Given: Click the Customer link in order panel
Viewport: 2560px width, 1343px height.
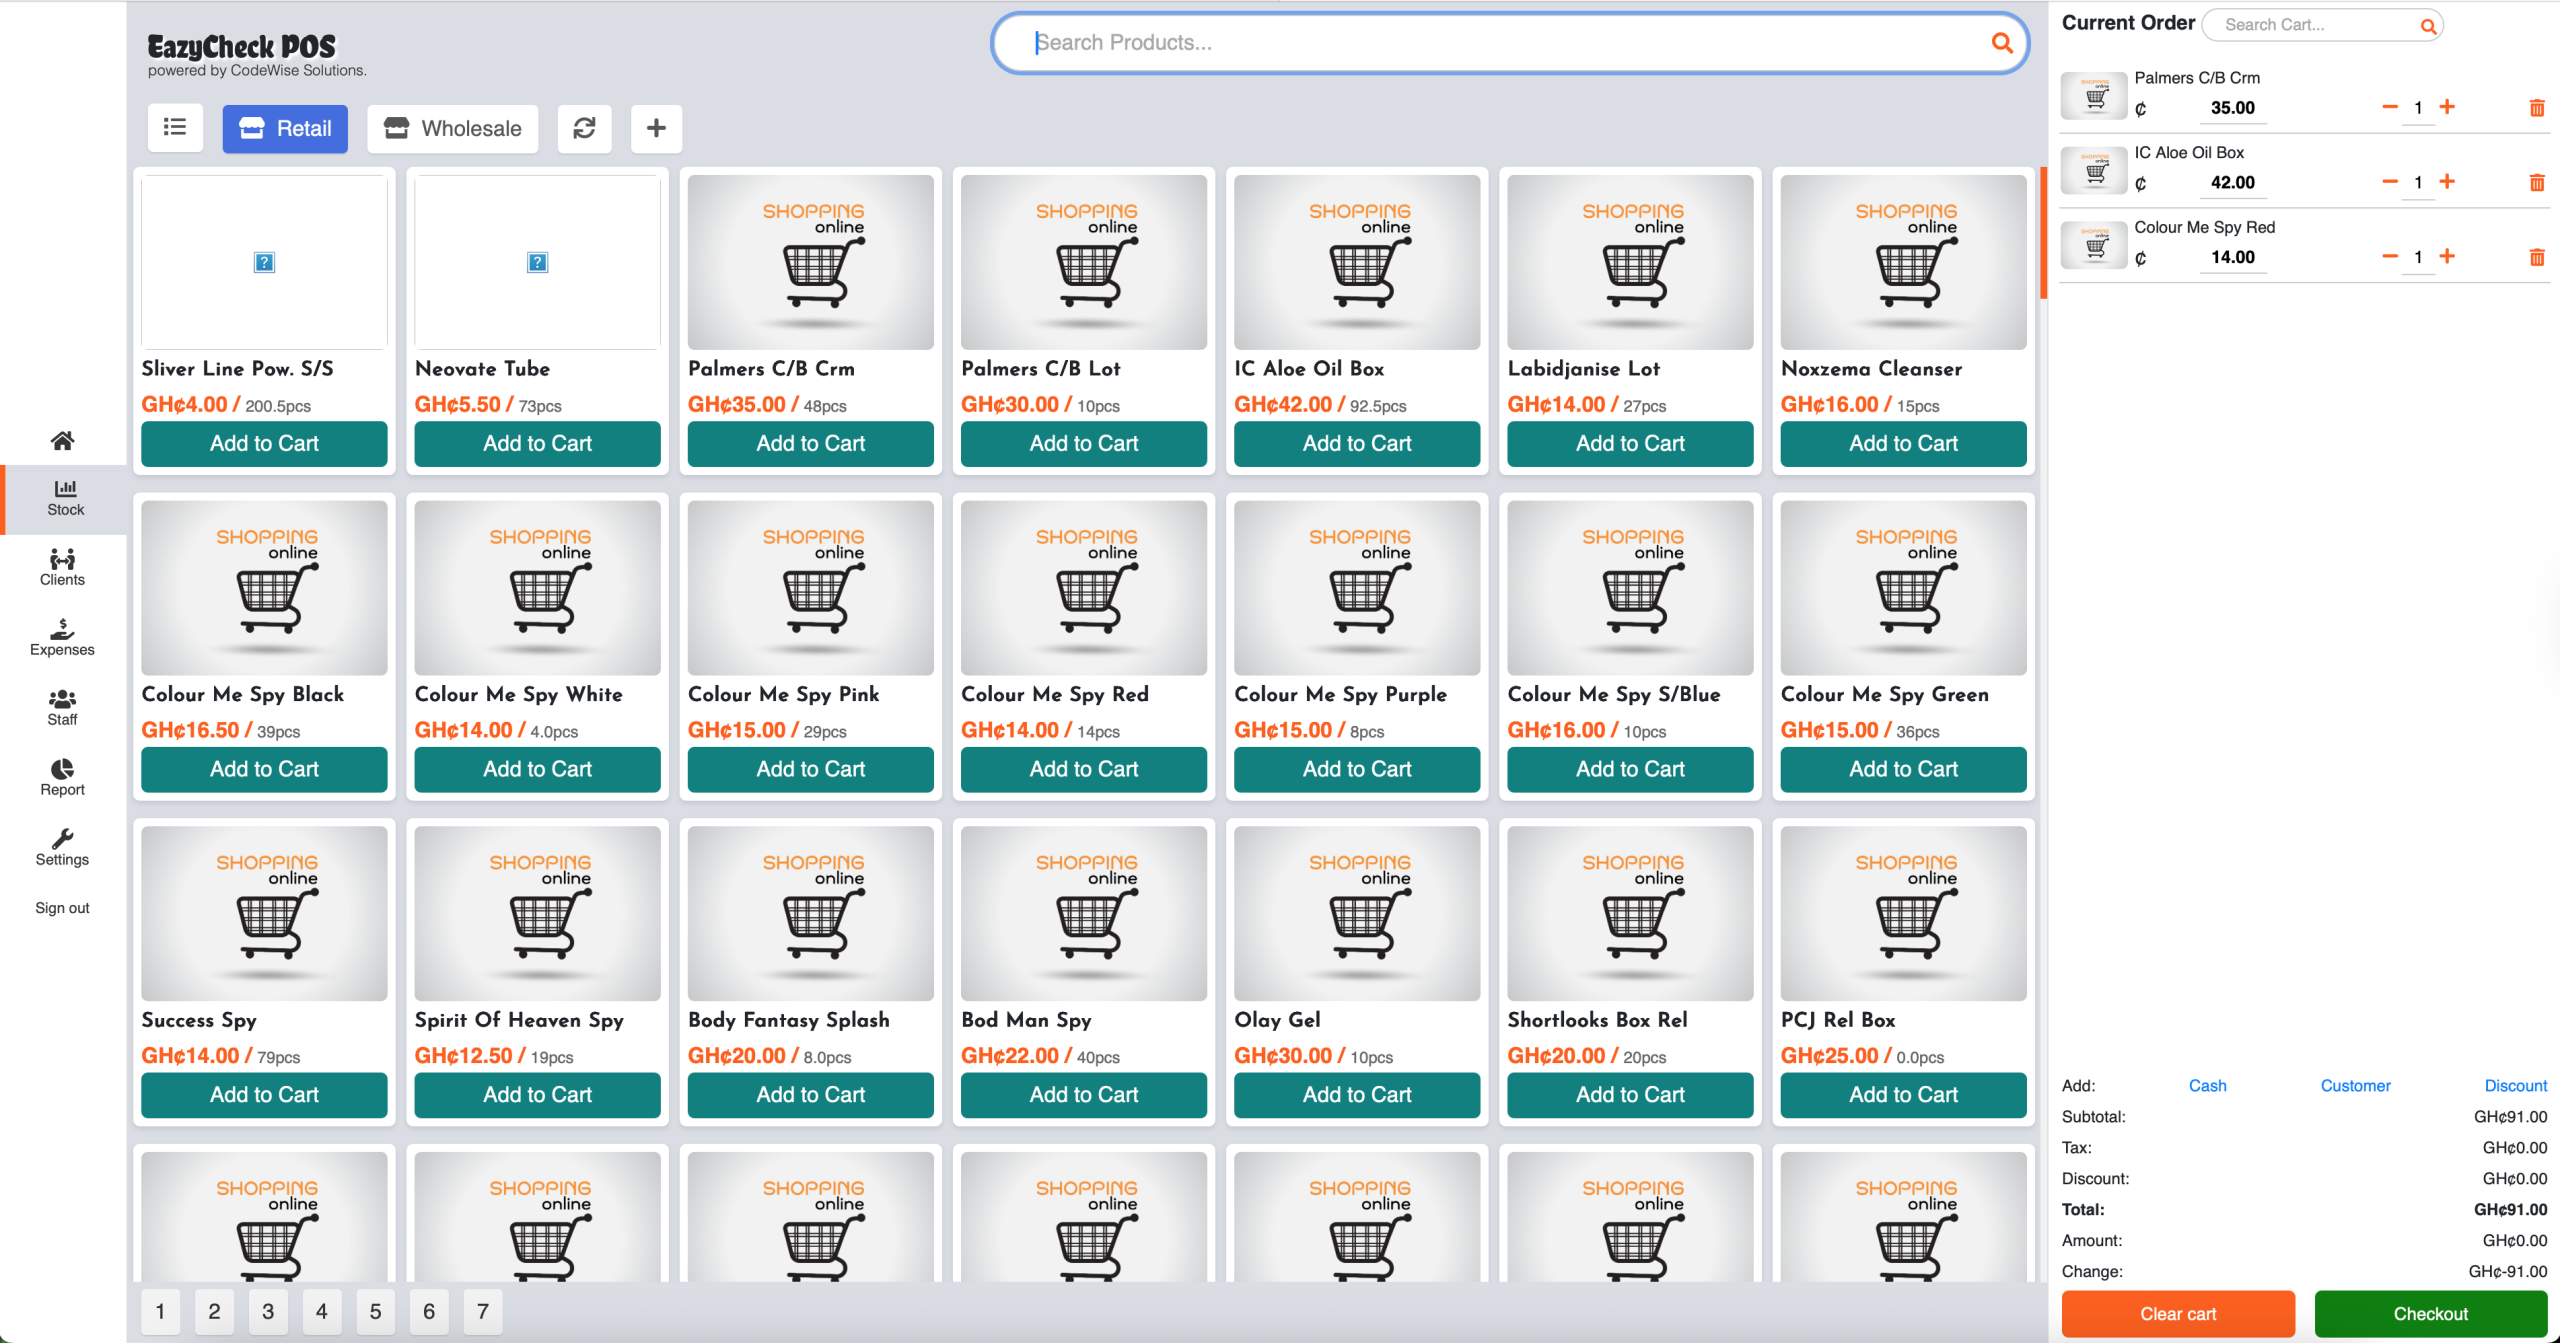Looking at the screenshot, I should [2355, 1086].
